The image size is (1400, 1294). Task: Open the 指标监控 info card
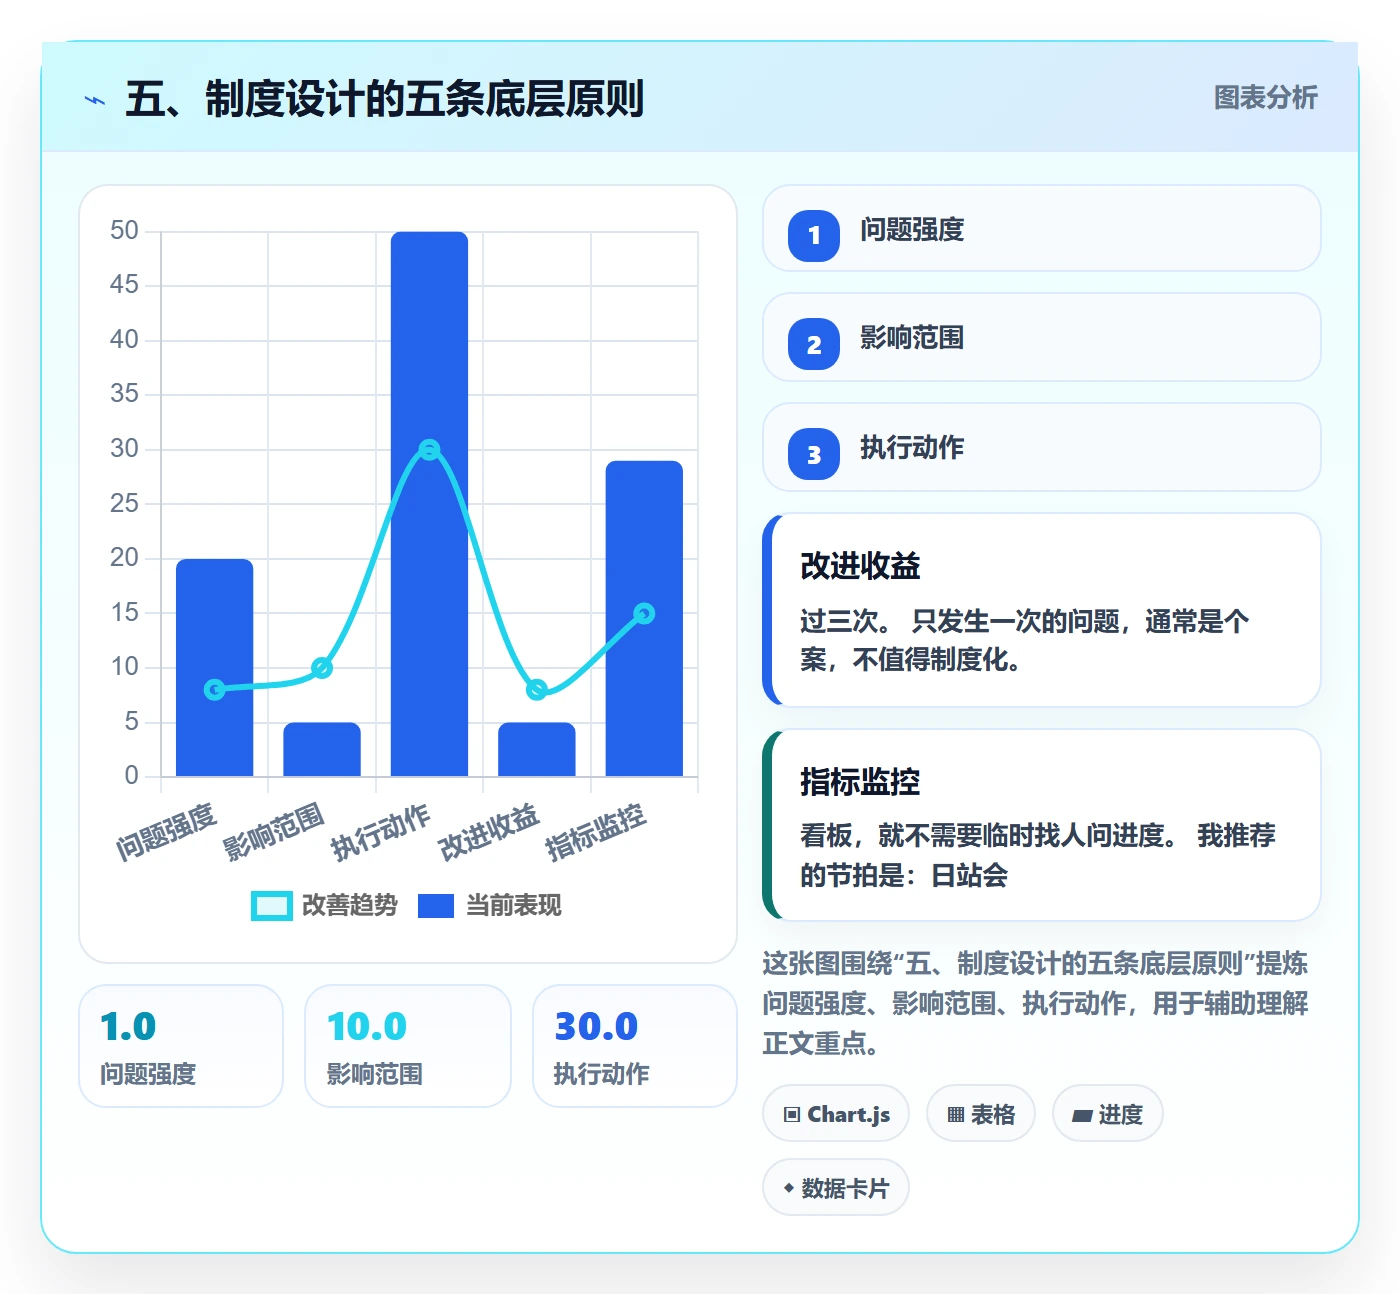(1042, 825)
